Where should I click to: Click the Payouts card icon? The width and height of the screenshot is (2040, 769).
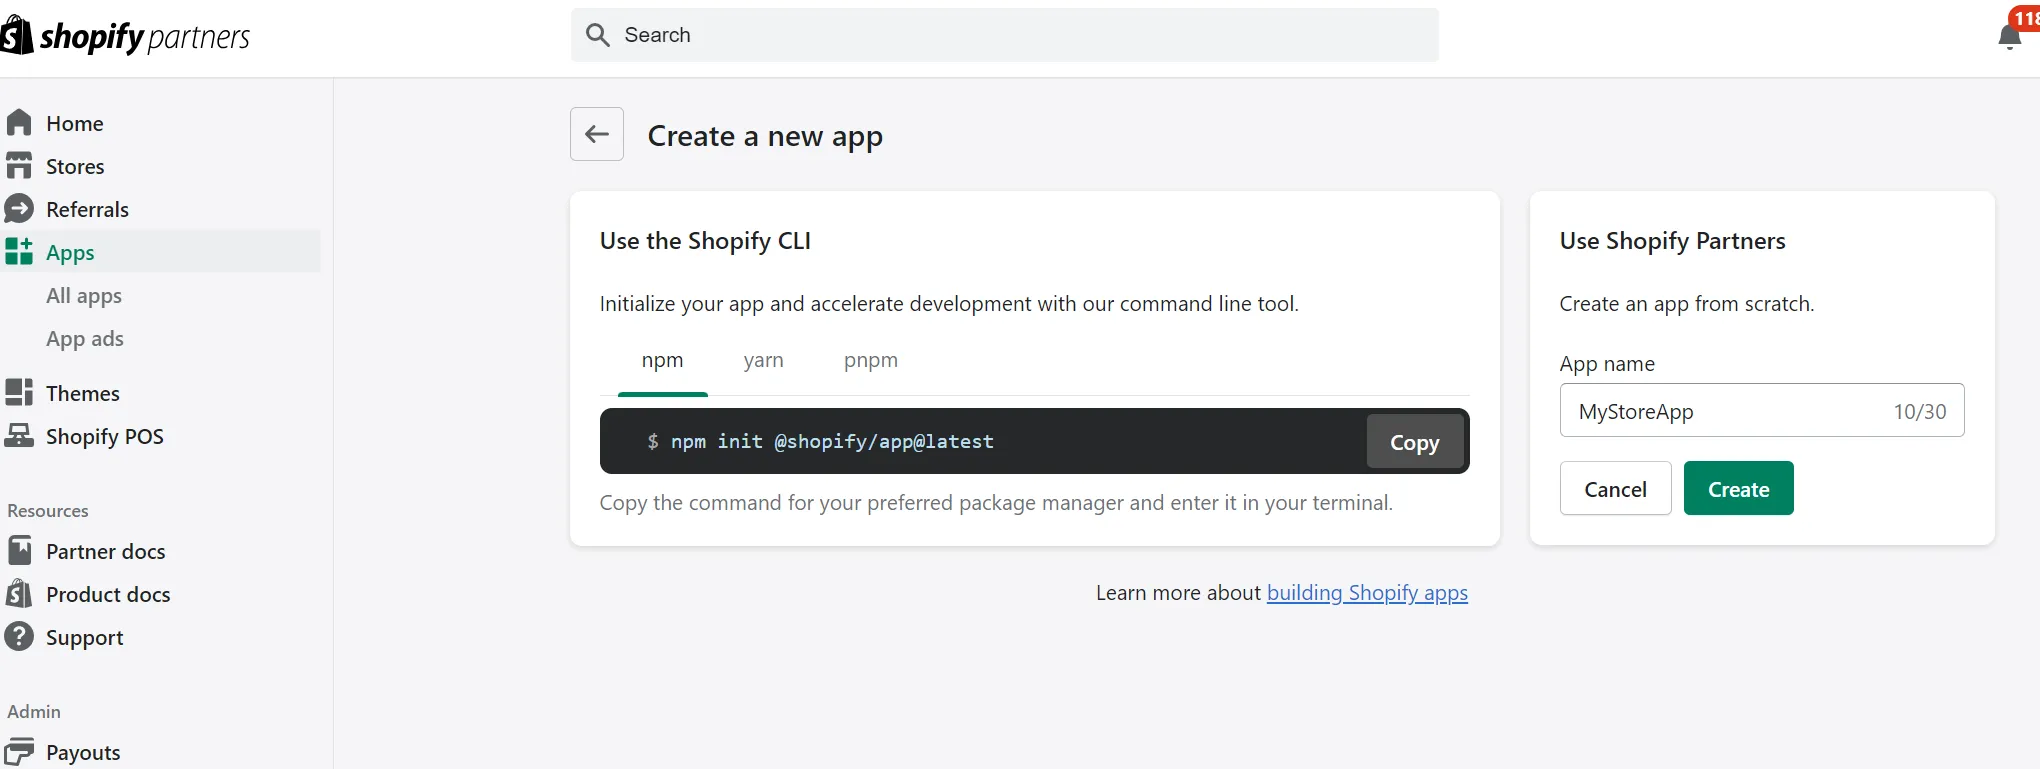[19, 752]
